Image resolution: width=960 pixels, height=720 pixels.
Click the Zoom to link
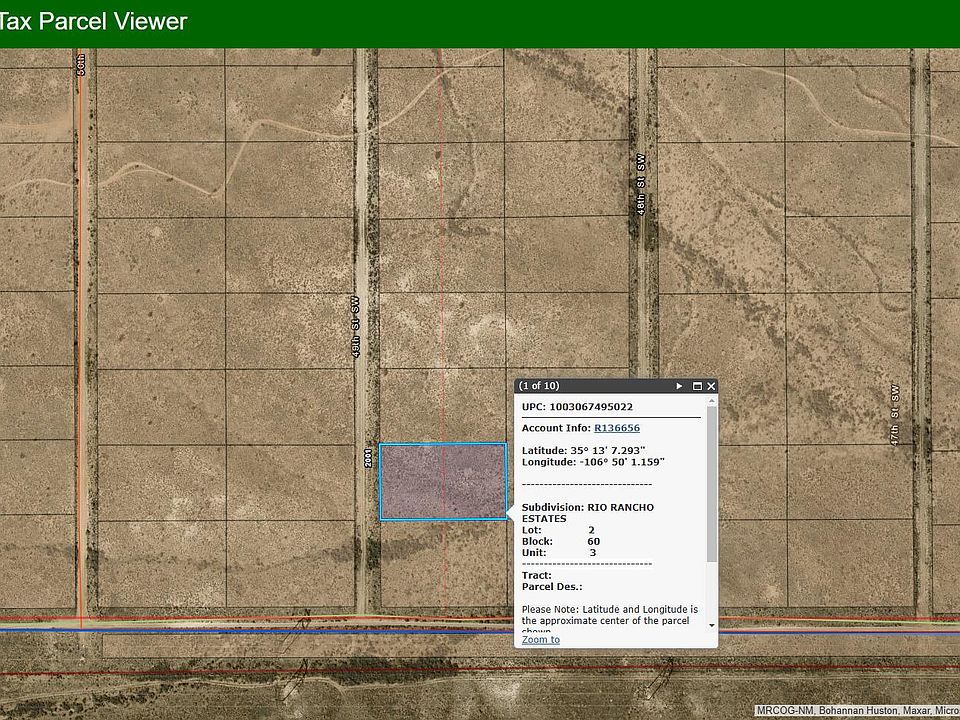point(541,639)
